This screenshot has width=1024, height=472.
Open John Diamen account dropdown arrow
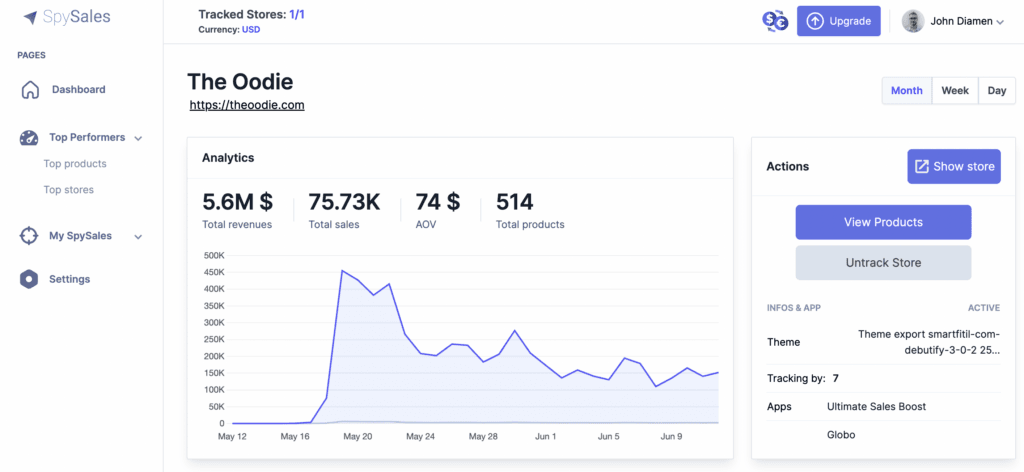pos(1000,22)
